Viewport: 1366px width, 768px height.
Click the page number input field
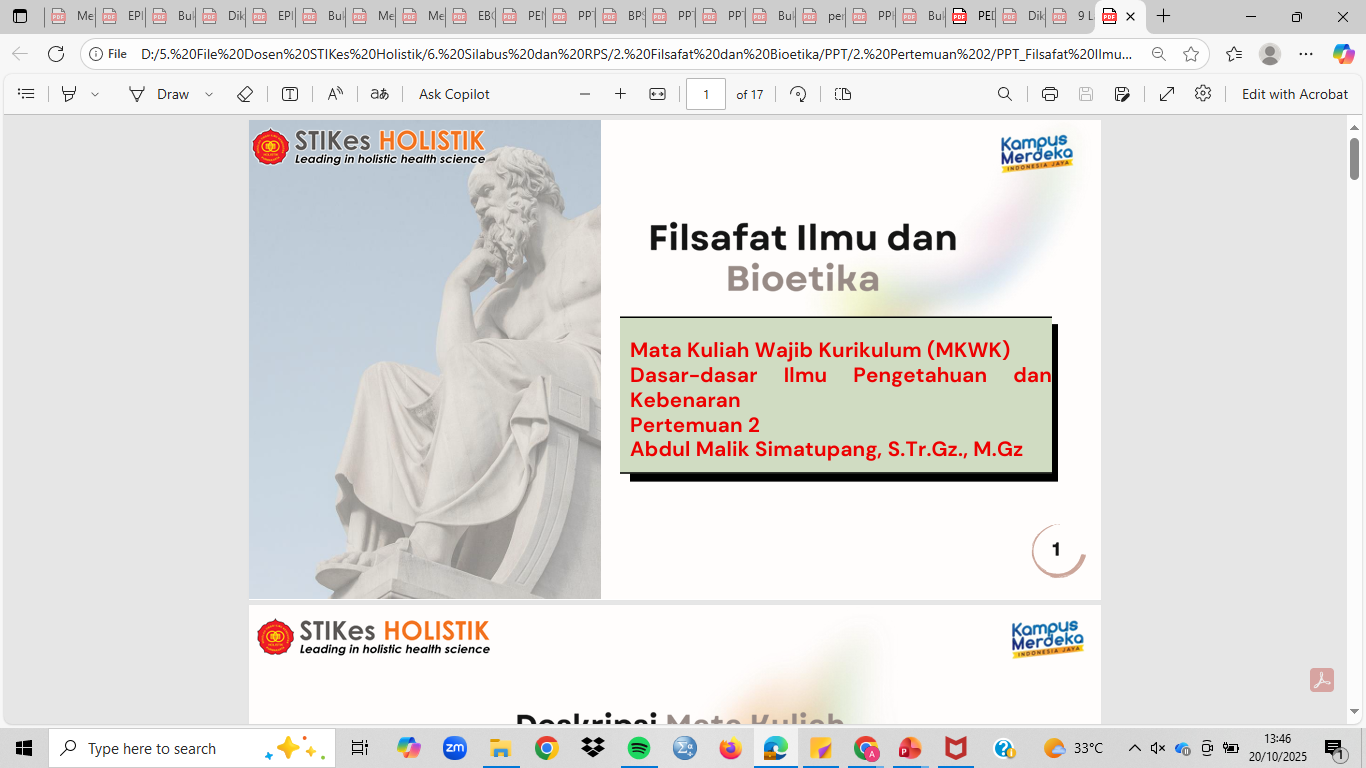tap(706, 94)
